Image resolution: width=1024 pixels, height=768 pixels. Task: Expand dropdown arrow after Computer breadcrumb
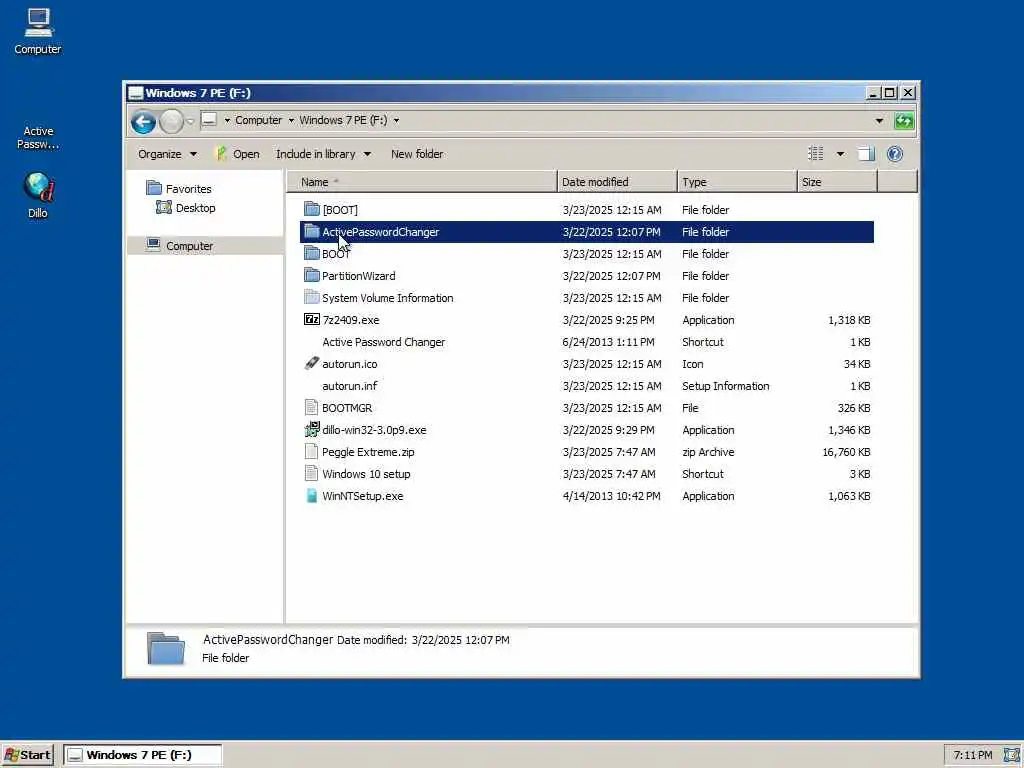tap(291, 120)
